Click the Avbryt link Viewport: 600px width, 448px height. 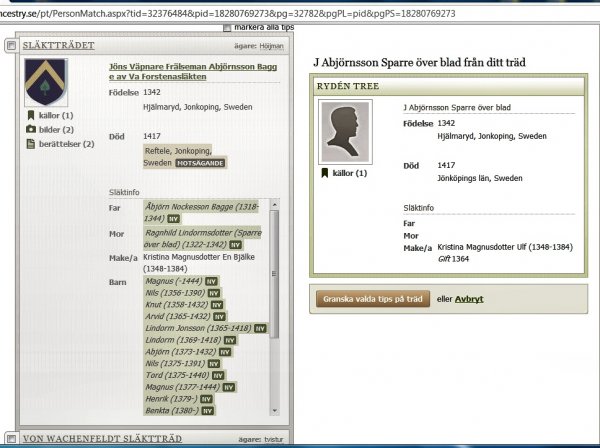pyautogui.click(x=469, y=298)
